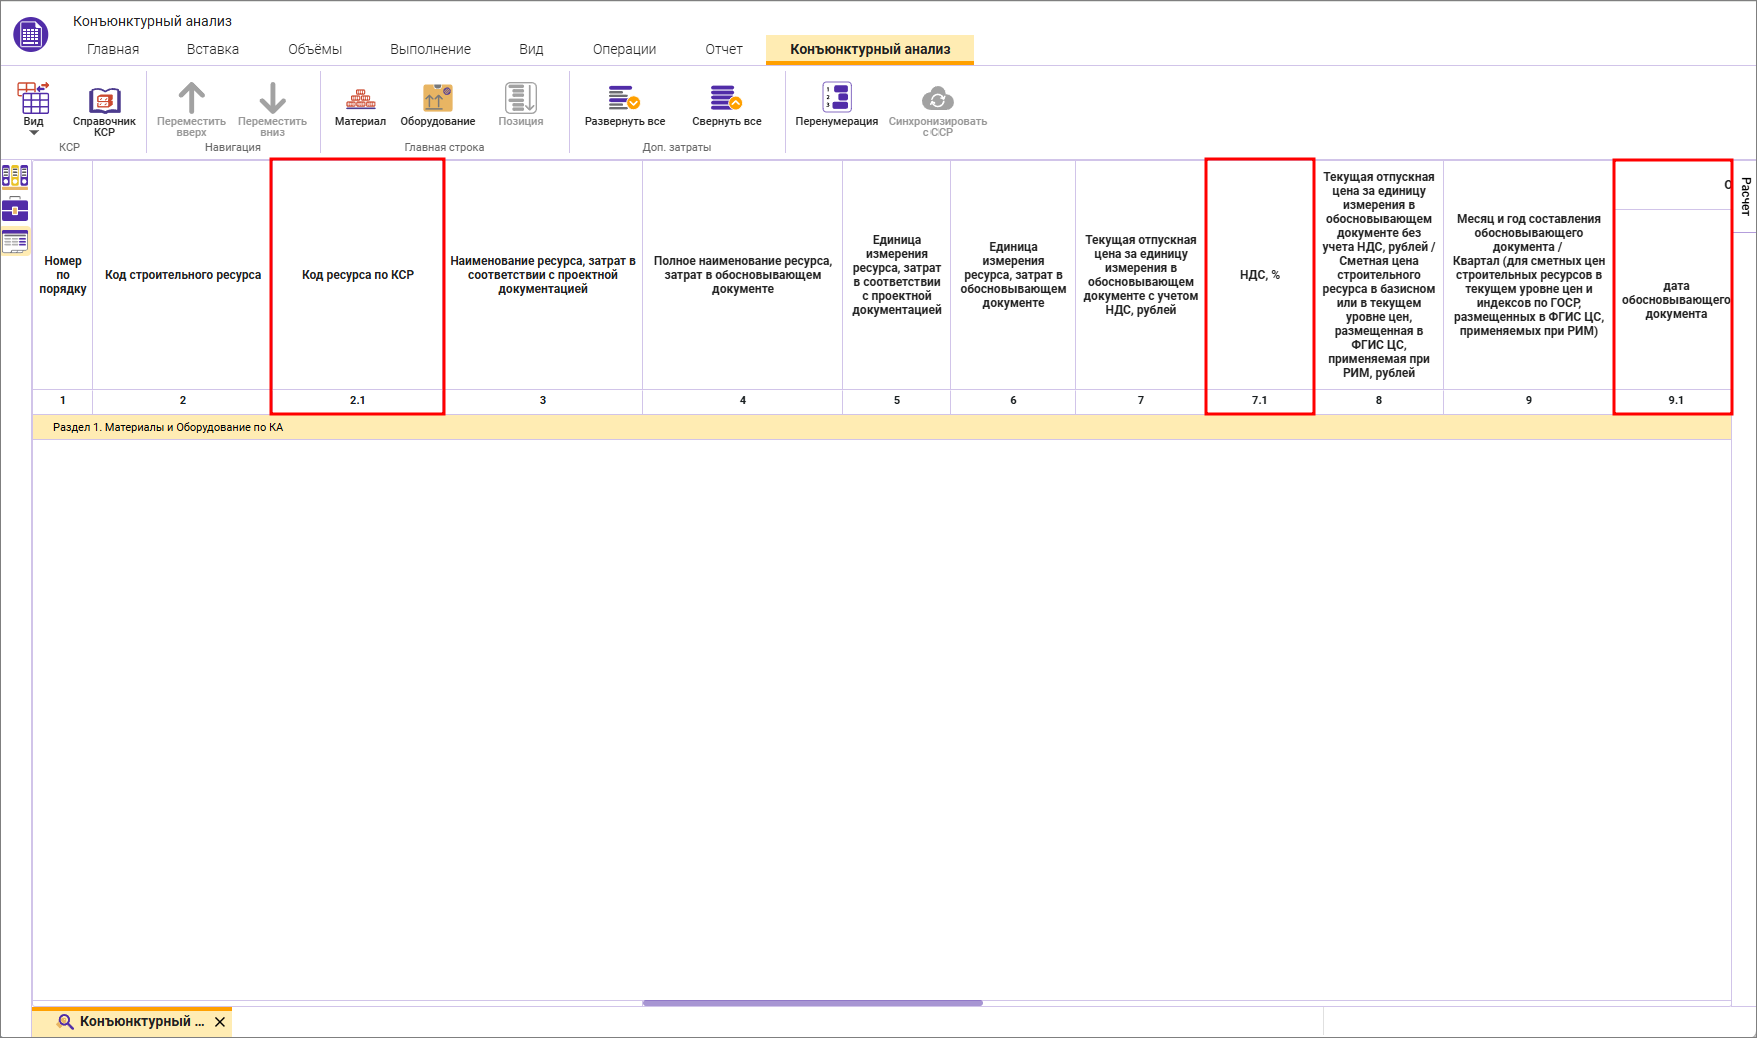The width and height of the screenshot is (1757, 1038).
Task: Open the Операции ribbon tab
Action: (624, 49)
